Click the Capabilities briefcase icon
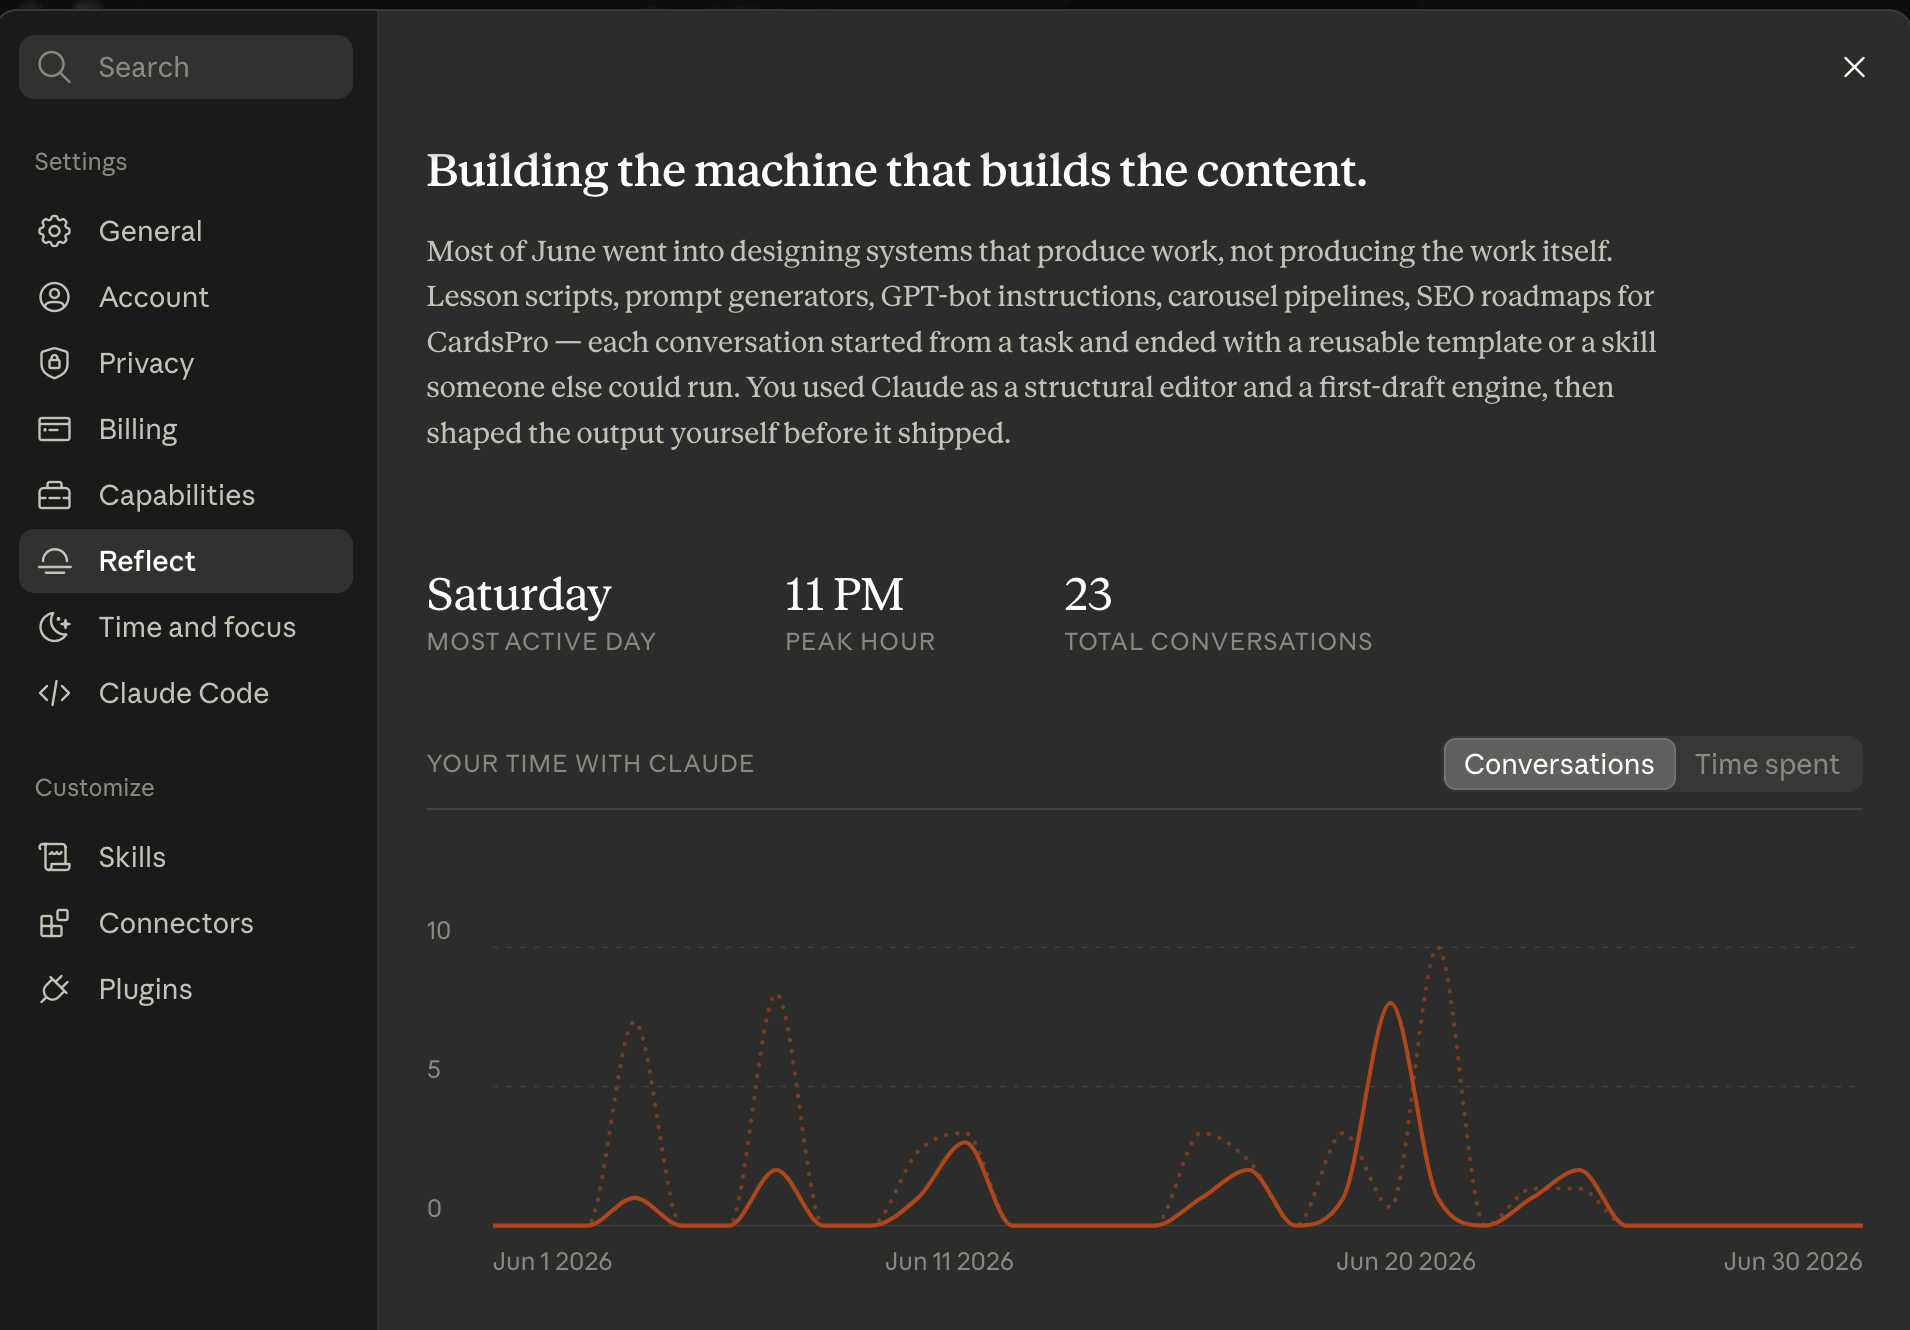 tap(54, 495)
